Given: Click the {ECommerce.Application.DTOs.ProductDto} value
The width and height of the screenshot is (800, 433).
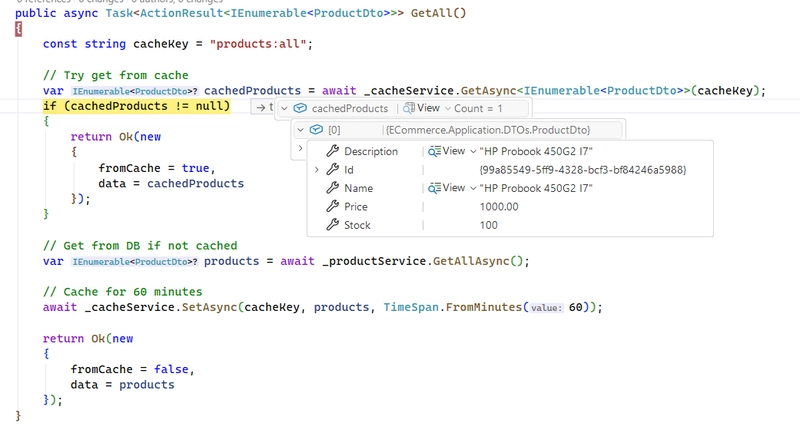Looking at the screenshot, I should point(488,130).
